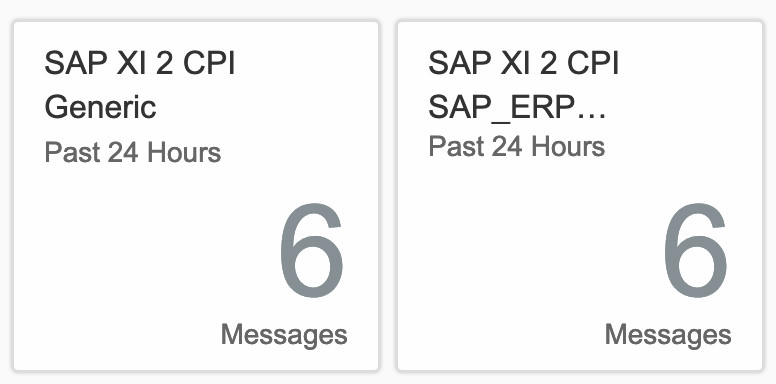Select the left monitoring tile showing 6 messages

point(196,195)
